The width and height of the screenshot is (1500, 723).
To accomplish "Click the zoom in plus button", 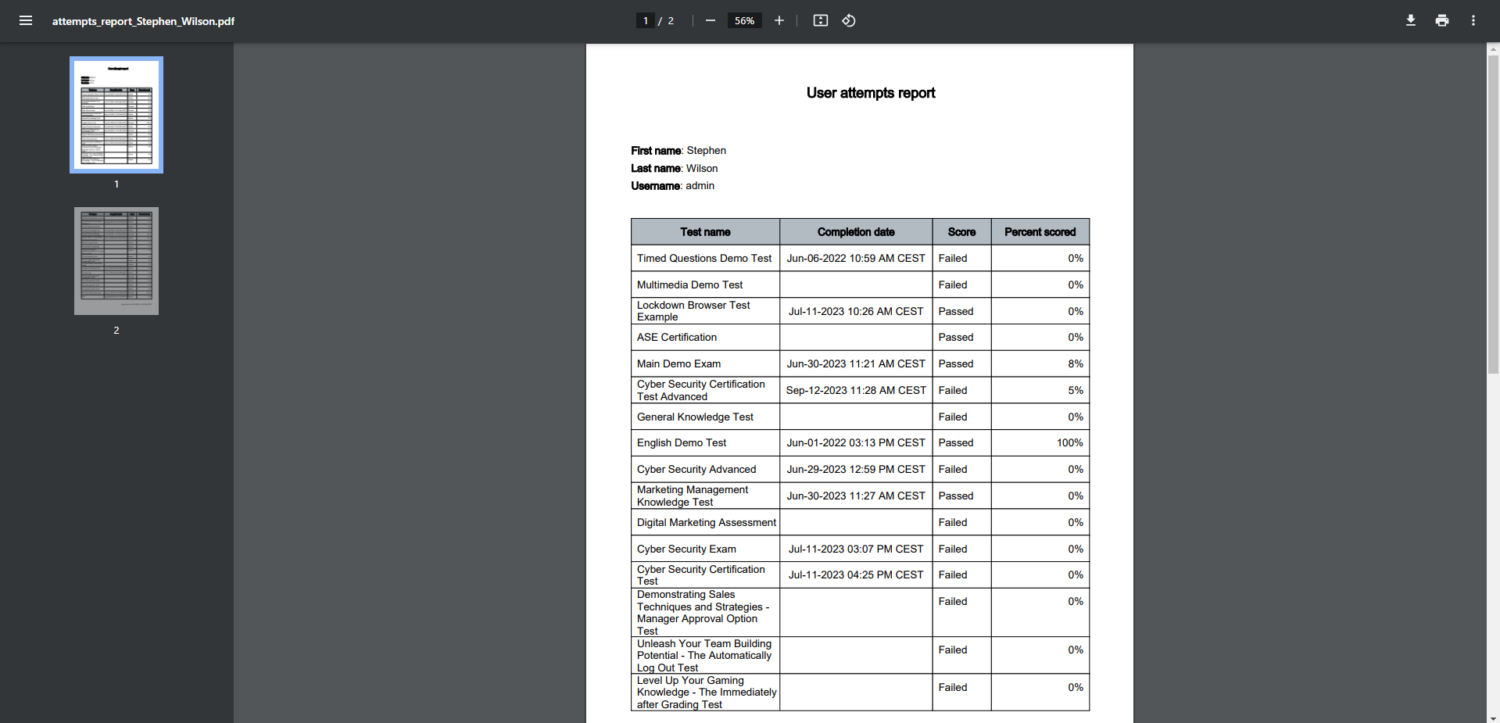I will (x=779, y=21).
